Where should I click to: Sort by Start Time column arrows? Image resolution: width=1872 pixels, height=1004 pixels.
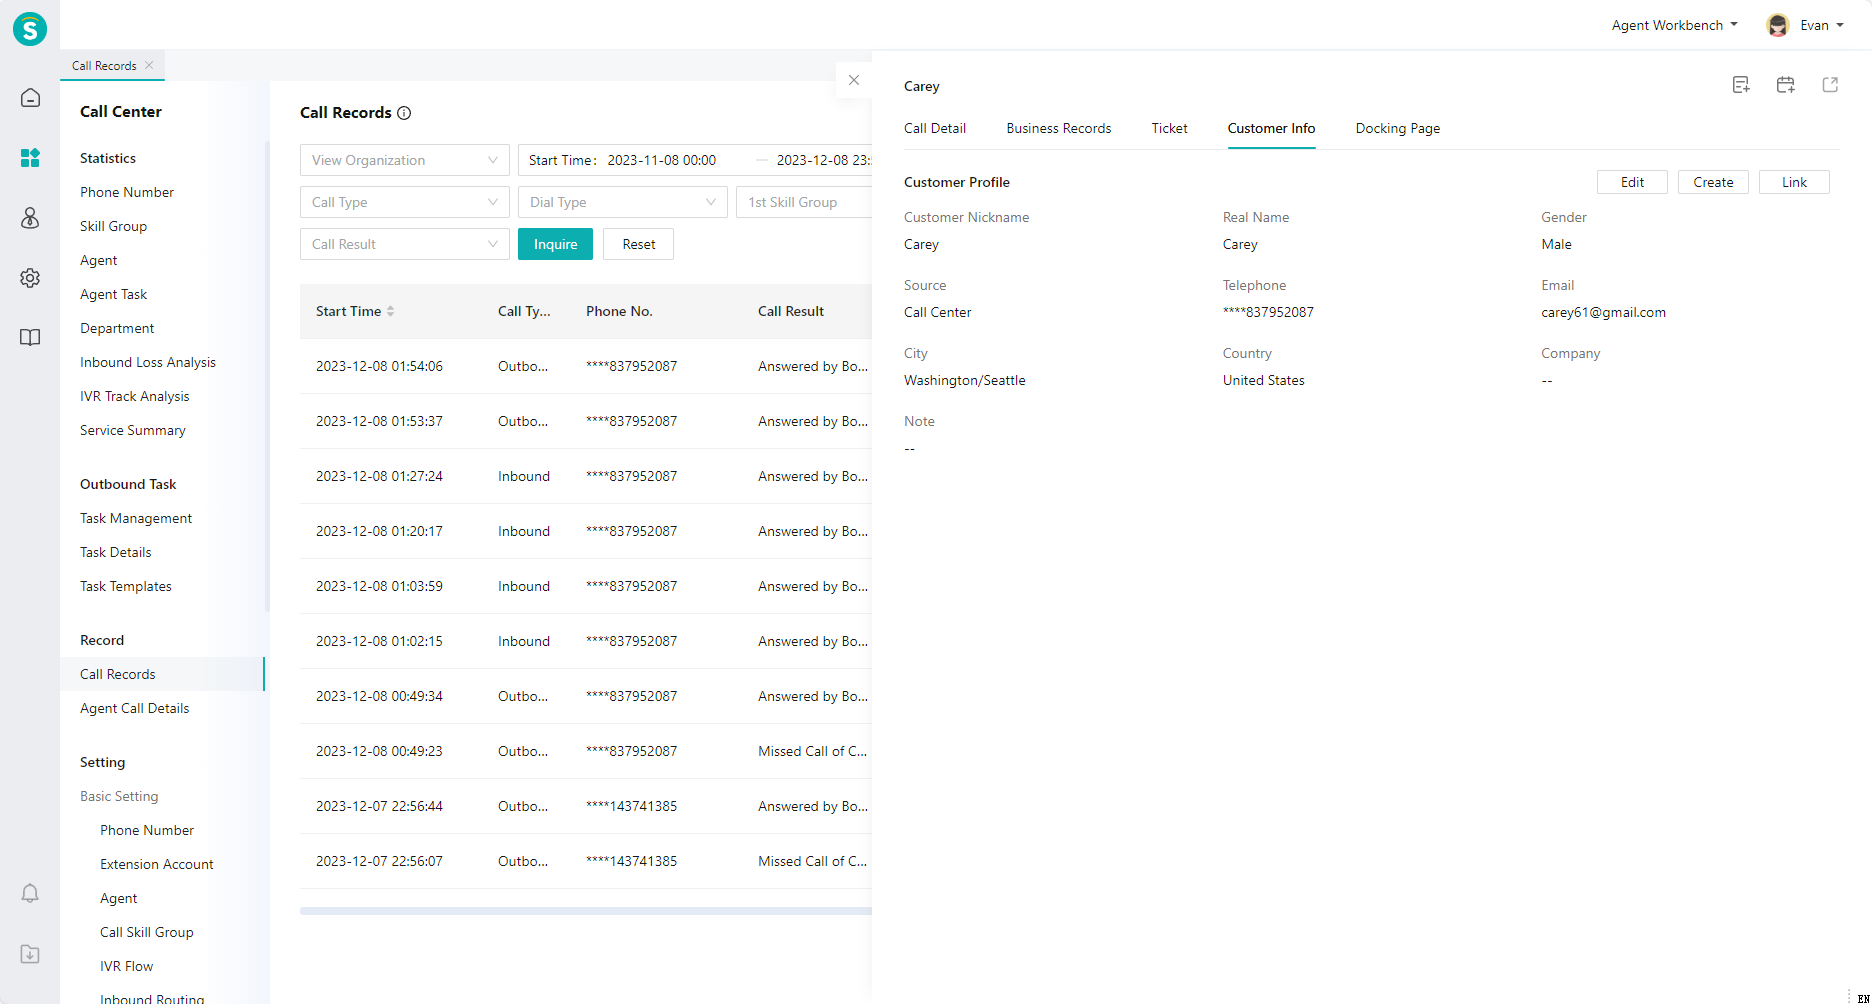tap(391, 311)
